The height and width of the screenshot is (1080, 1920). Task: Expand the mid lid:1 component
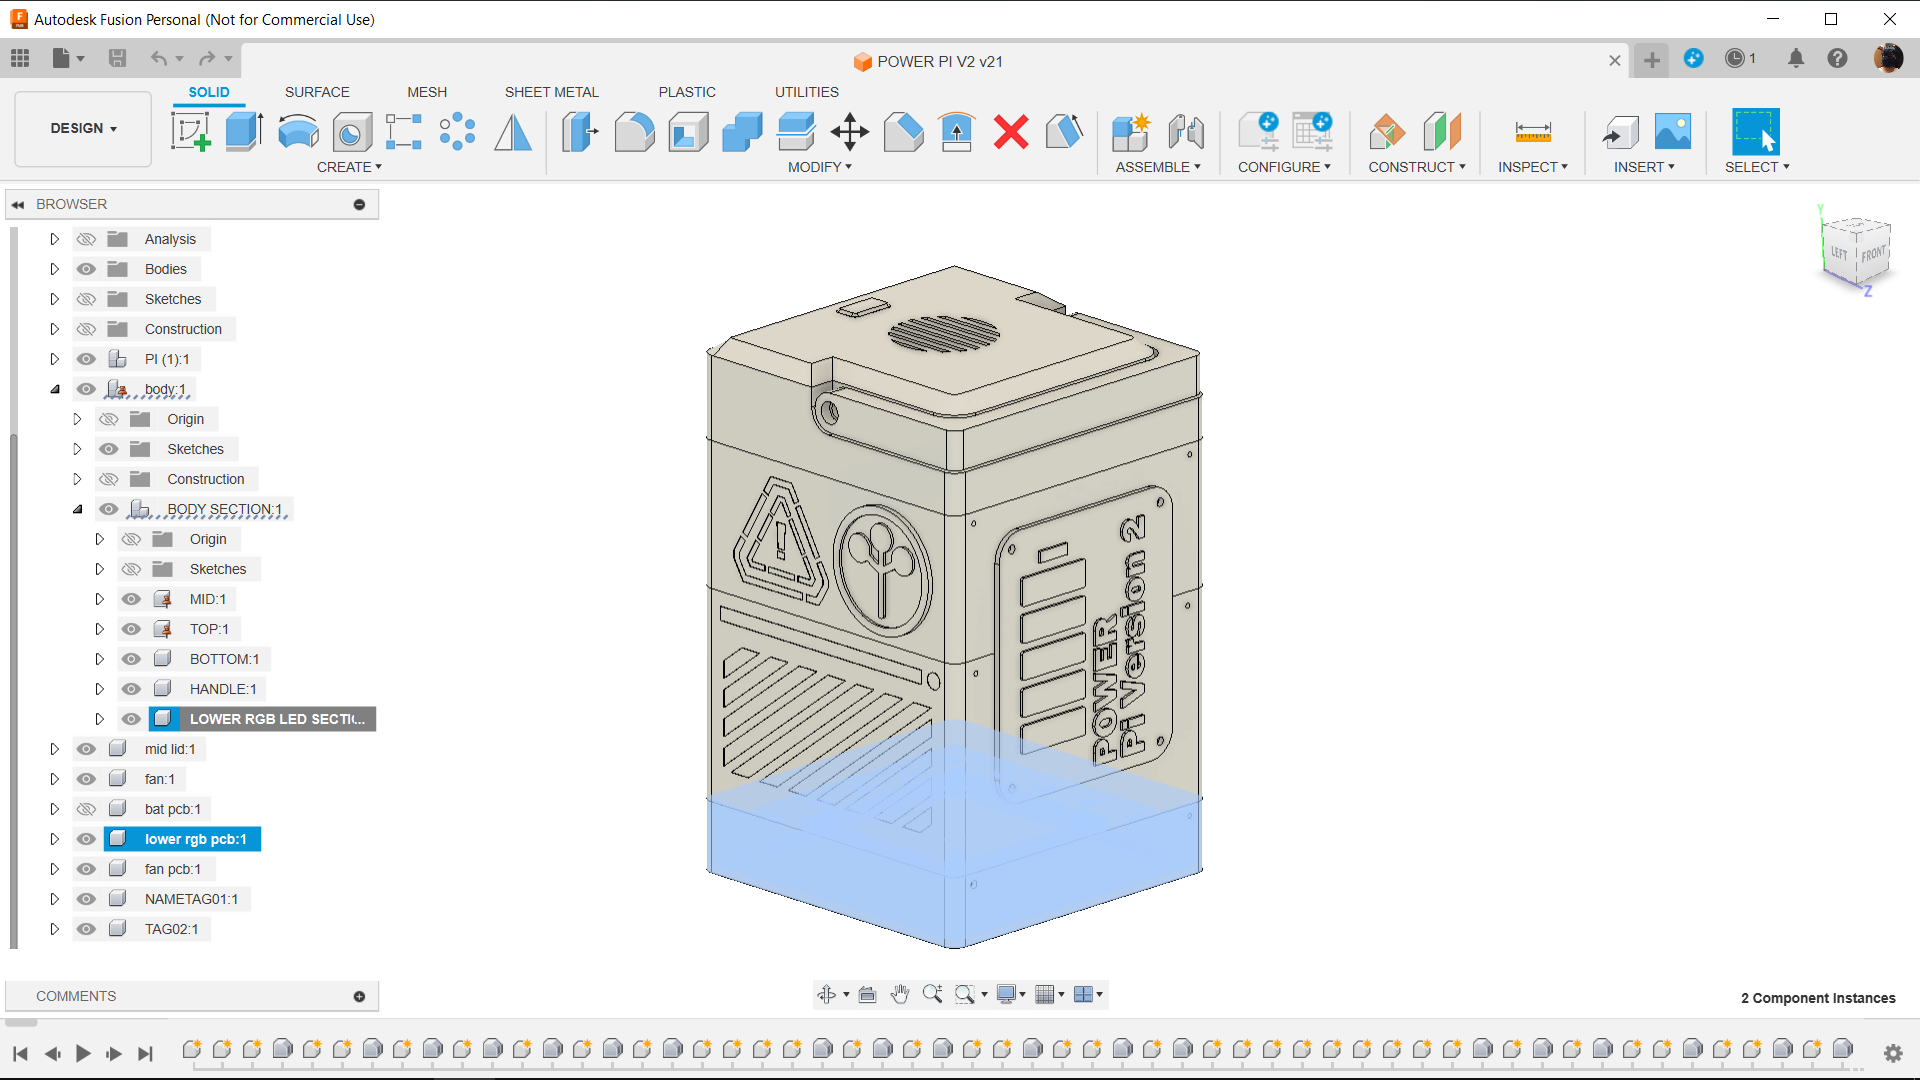tap(55, 749)
